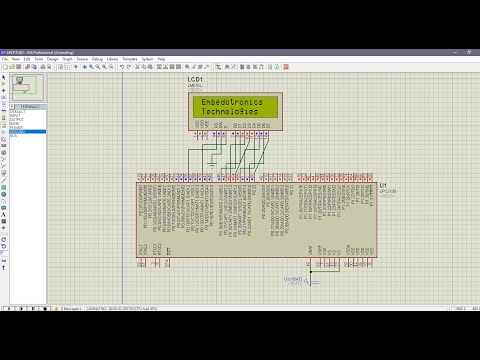
Task: Click the Save Design icon
Action: [x=19, y=67]
